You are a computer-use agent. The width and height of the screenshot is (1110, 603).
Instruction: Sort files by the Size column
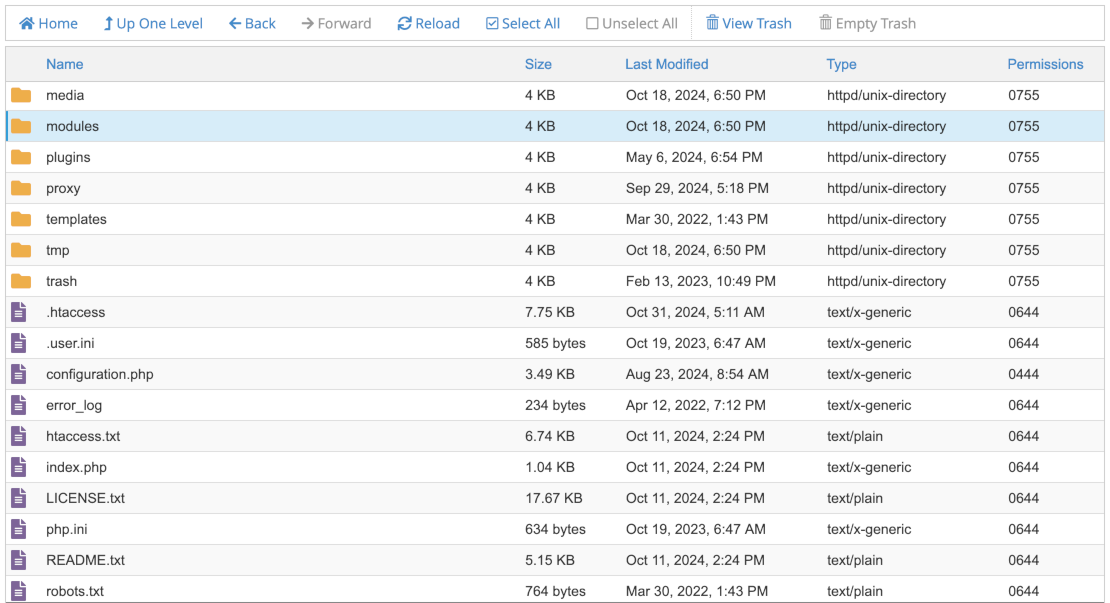pos(538,64)
